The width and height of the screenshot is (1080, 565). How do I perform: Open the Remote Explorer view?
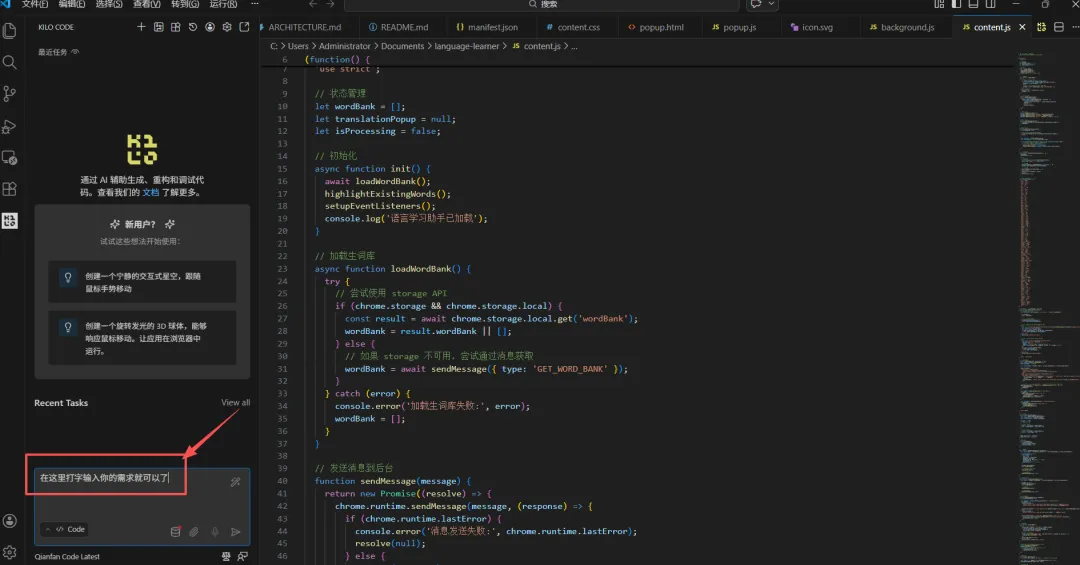[10, 158]
